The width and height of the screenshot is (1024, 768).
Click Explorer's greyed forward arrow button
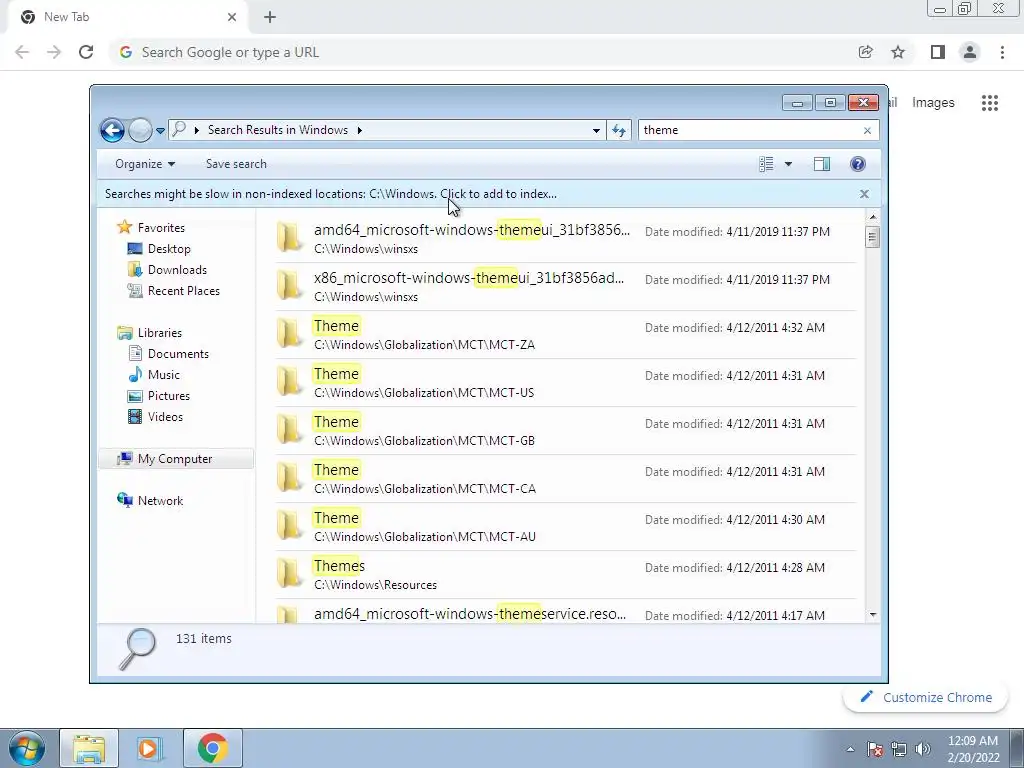(x=140, y=130)
